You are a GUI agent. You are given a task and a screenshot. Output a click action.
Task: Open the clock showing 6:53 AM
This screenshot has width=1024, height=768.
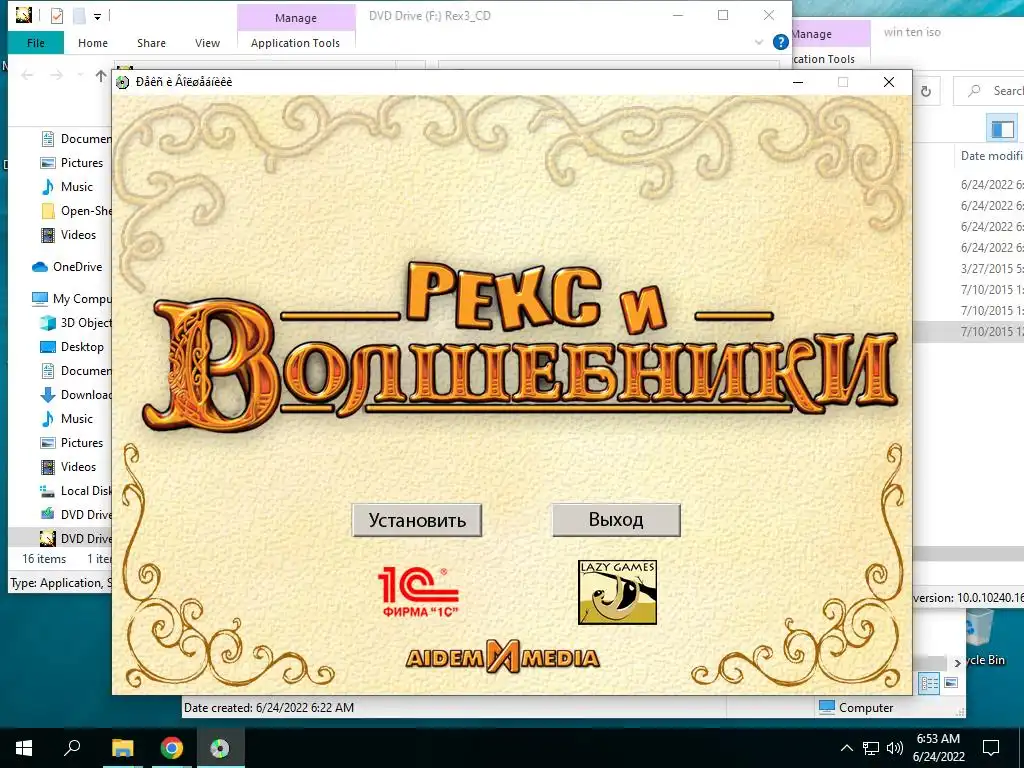pos(939,748)
